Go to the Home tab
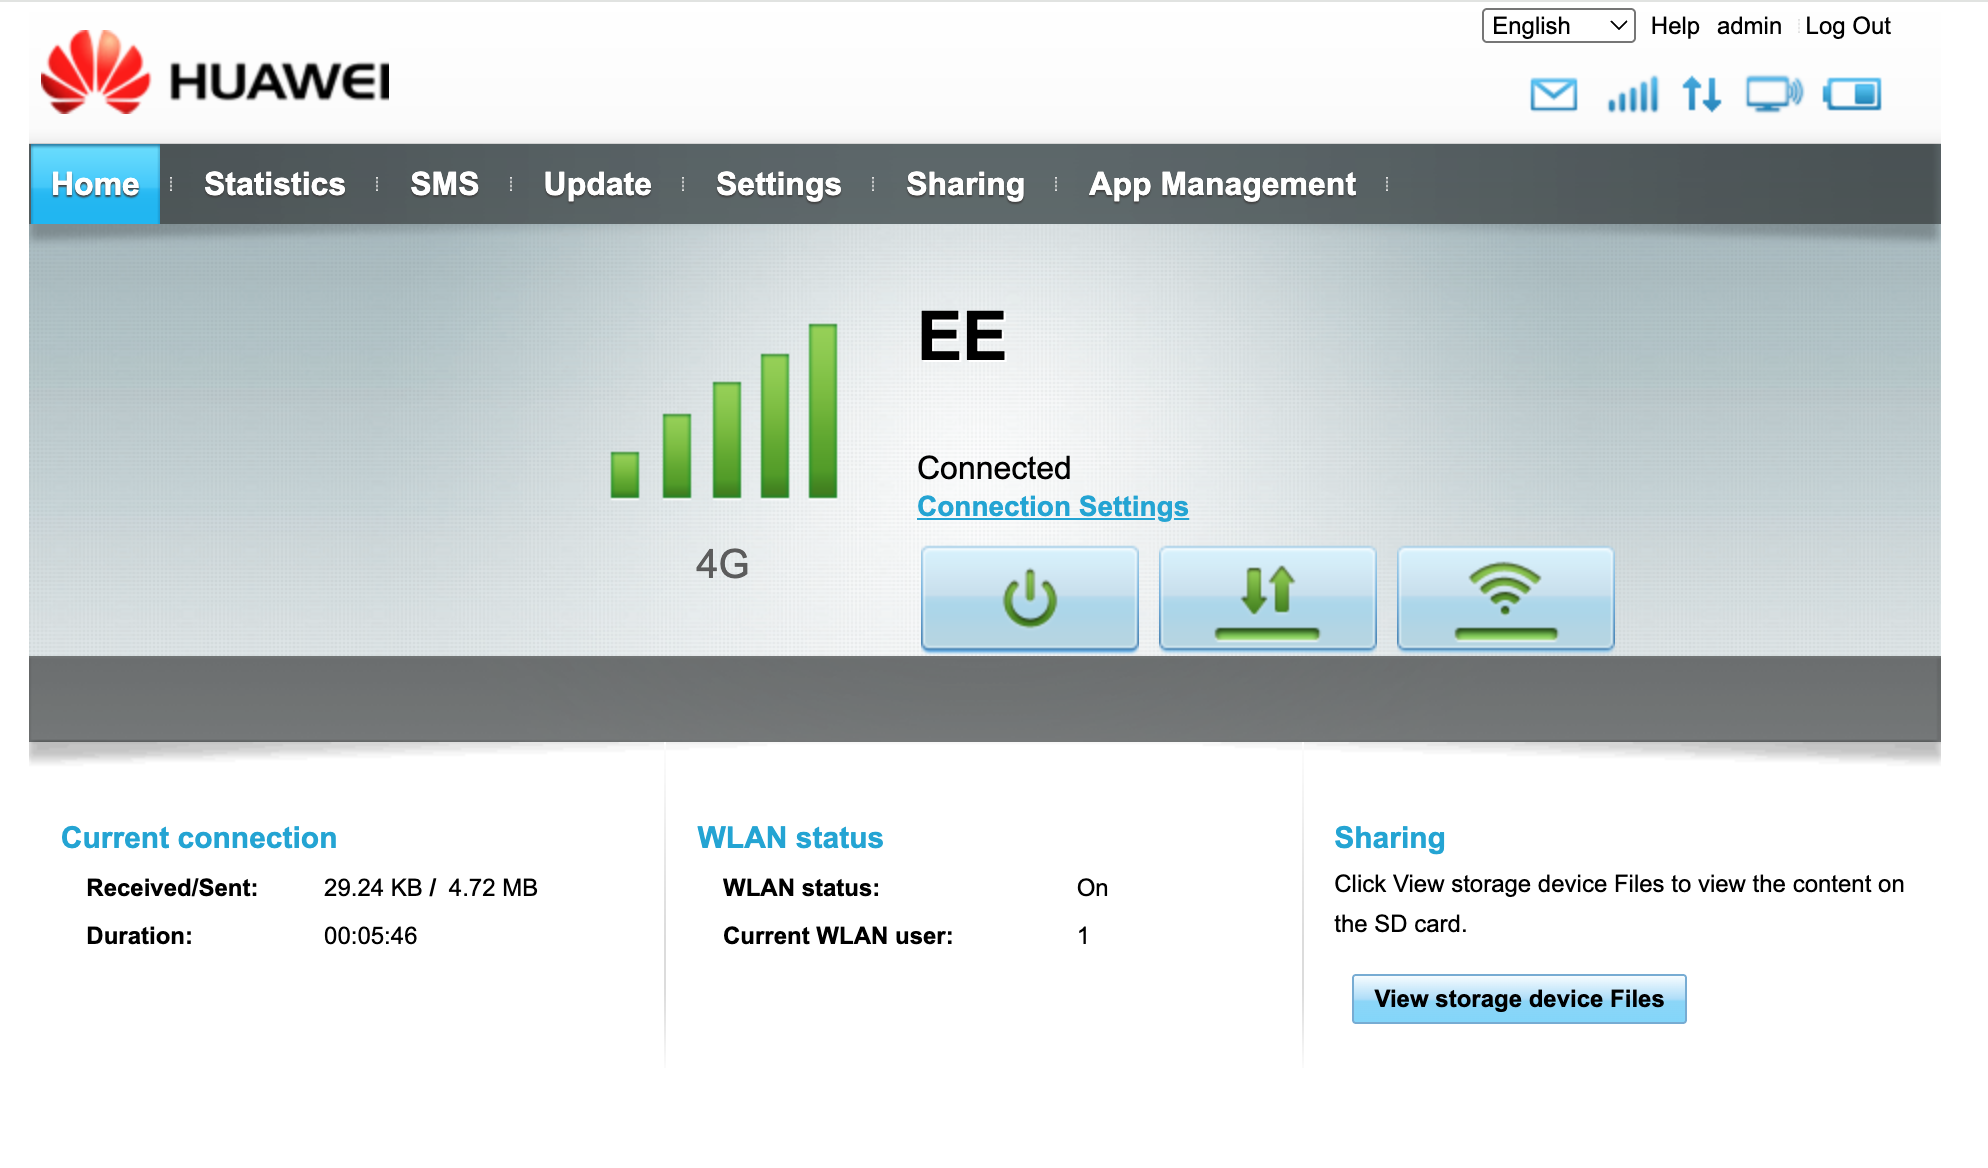This screenshot has width=1988, height=1168. 95,184
